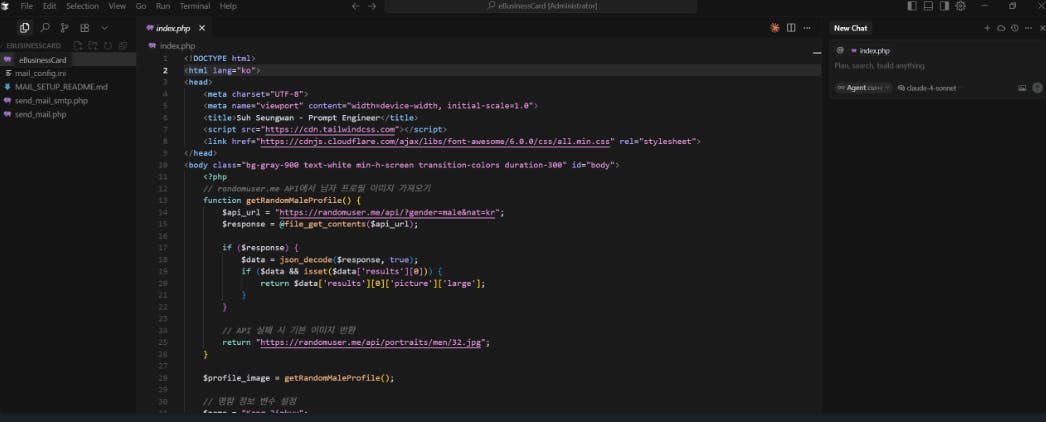Show chat history clock icon
Screen dimensions: 1046x422
[1015, 28]
